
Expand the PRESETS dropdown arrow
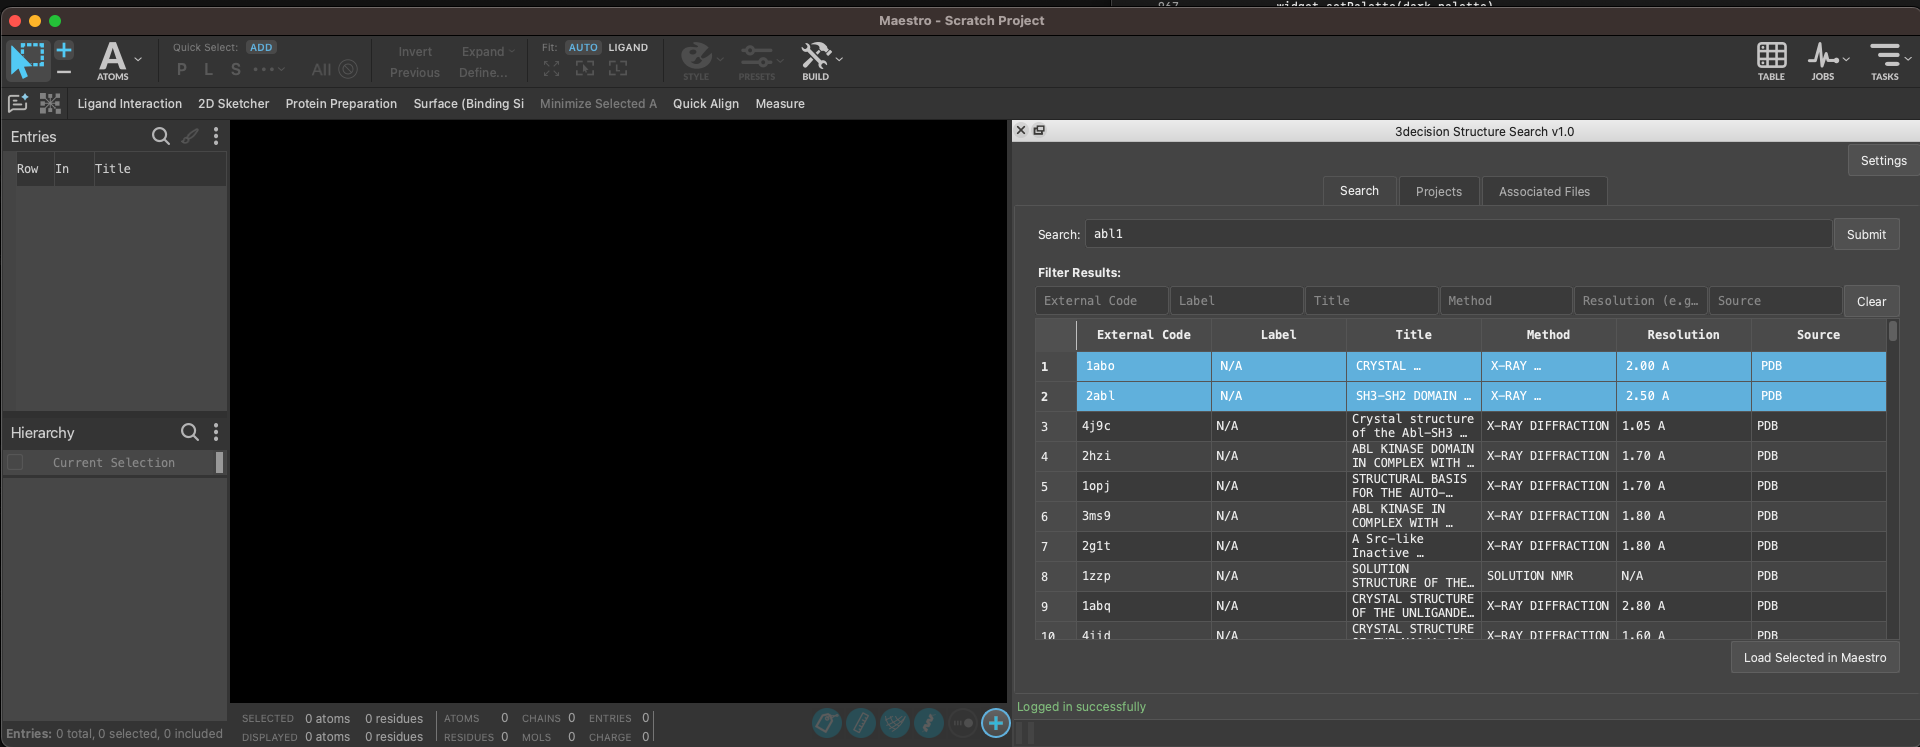(781, 60)
